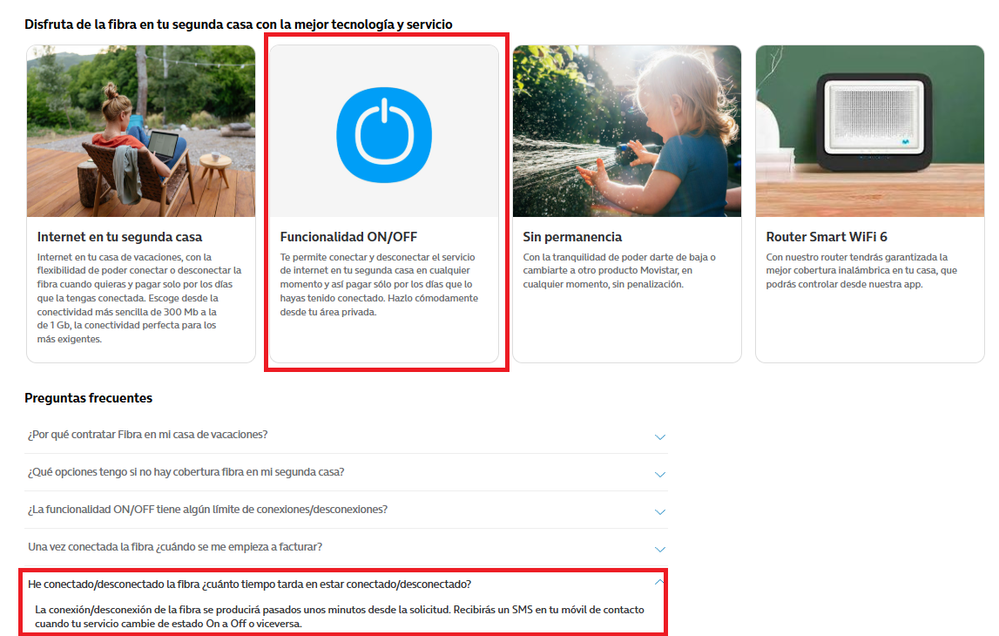Collapse the open 'He conectado/desconectado la fibra' chevron
Screen dimensions: 999x636
[660, 582]
